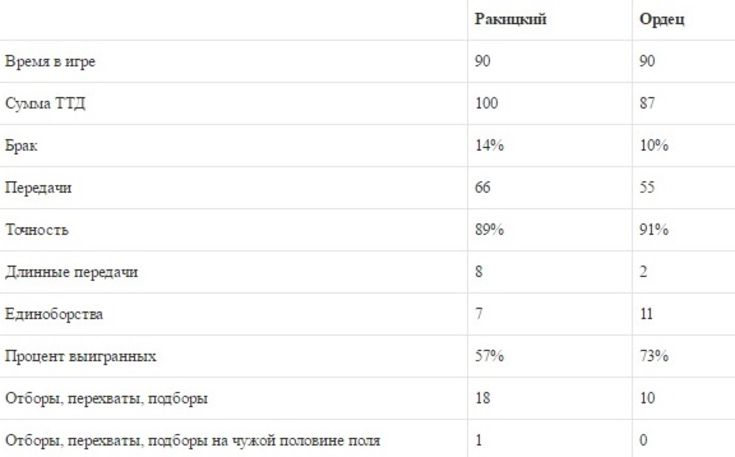This screenshot has height=457, width=735.
Task: Click Ракицкий's Сумма ТТД value 100
Action: point(487,103)
